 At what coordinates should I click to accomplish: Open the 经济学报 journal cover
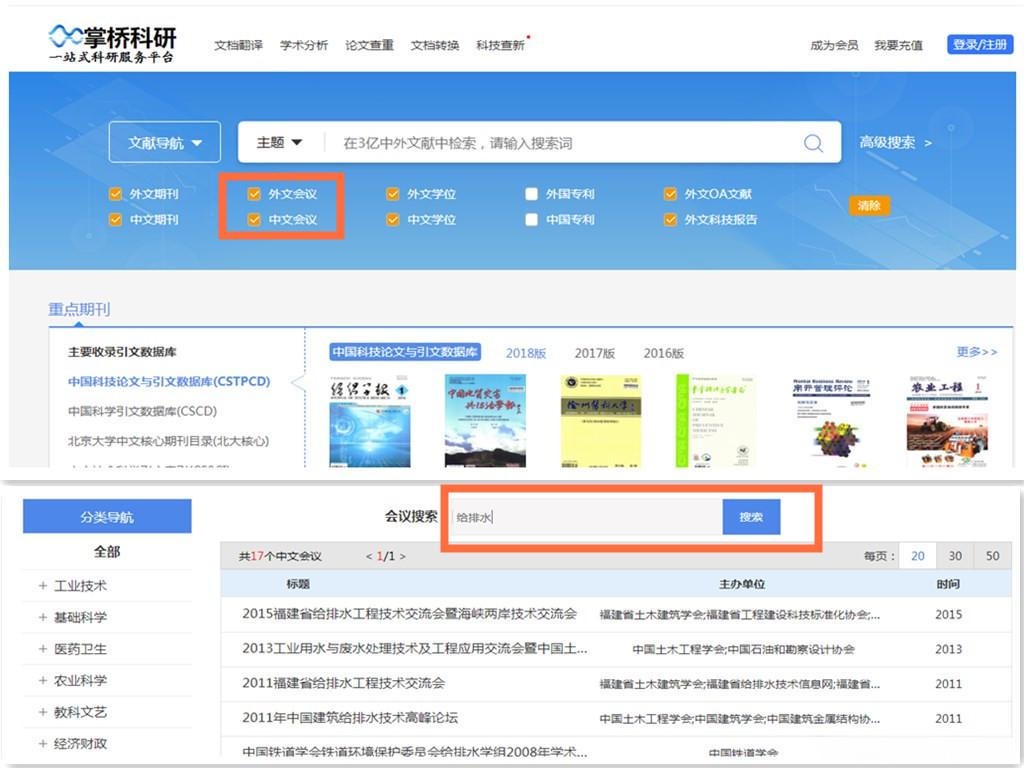(x=370, y=421)
